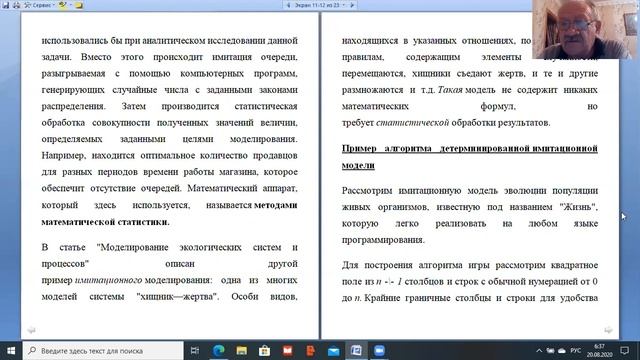Switch to Zoom from the taskbar
The image size is (640, 360).
(380, 351)
